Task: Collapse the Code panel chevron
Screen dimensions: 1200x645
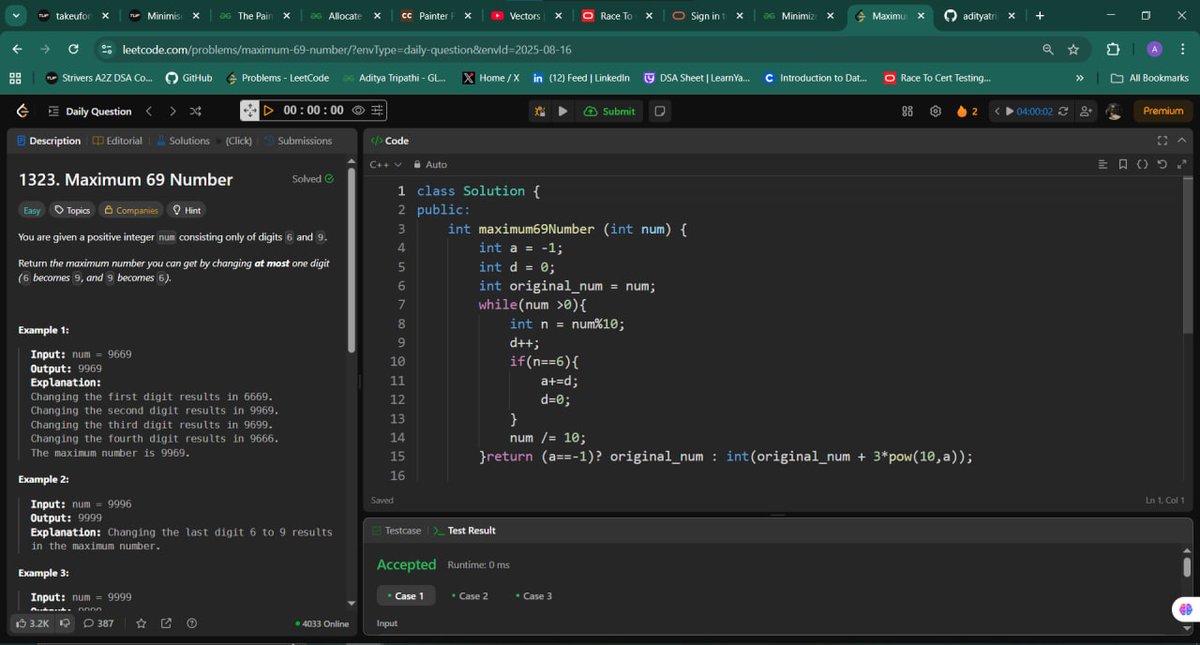Action: (1182, 141)
